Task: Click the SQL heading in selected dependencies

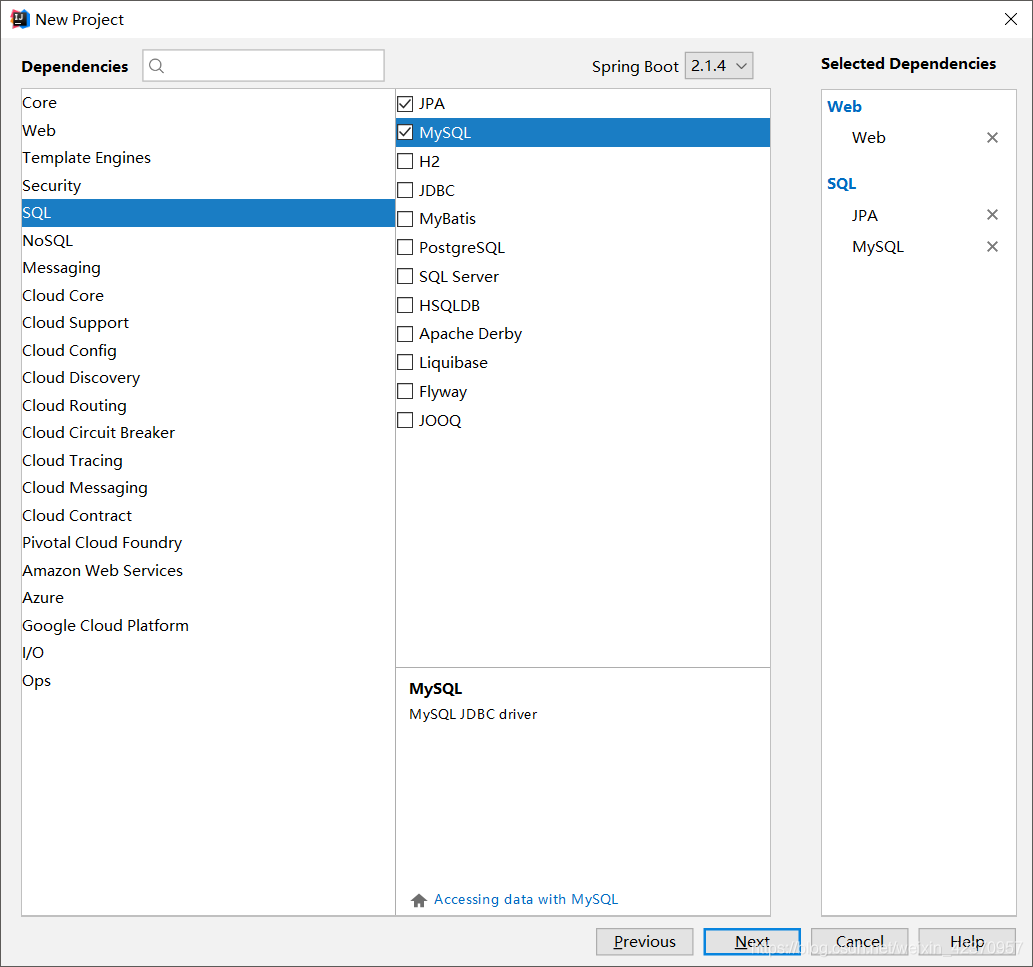Action: tap(841, 184)
